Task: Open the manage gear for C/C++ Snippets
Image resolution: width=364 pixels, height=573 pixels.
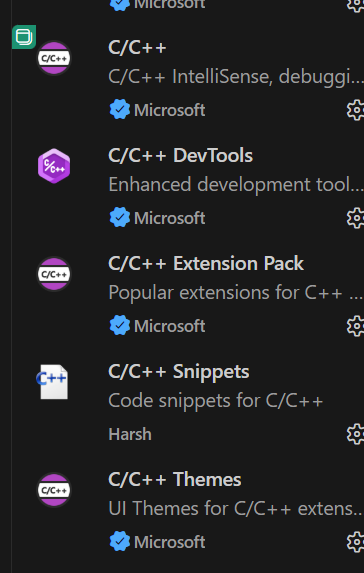Action: [x=355, y=434]
